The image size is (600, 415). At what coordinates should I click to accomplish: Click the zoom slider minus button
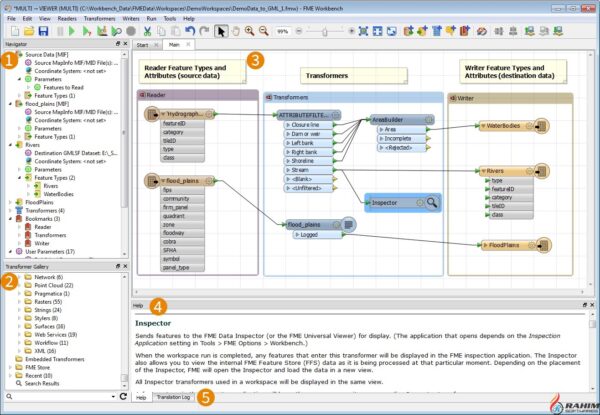pos(299,31)
